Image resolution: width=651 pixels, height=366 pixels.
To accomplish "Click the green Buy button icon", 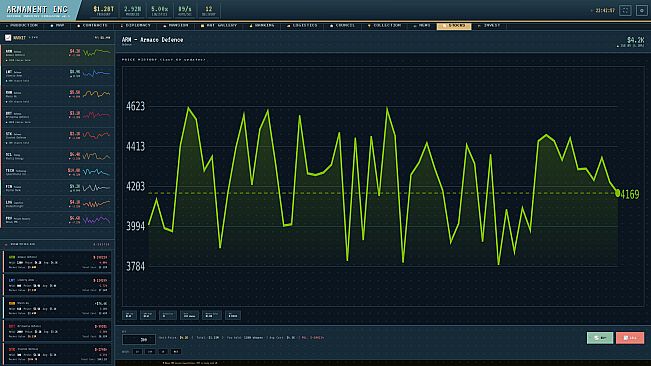I will pos(600,338).
